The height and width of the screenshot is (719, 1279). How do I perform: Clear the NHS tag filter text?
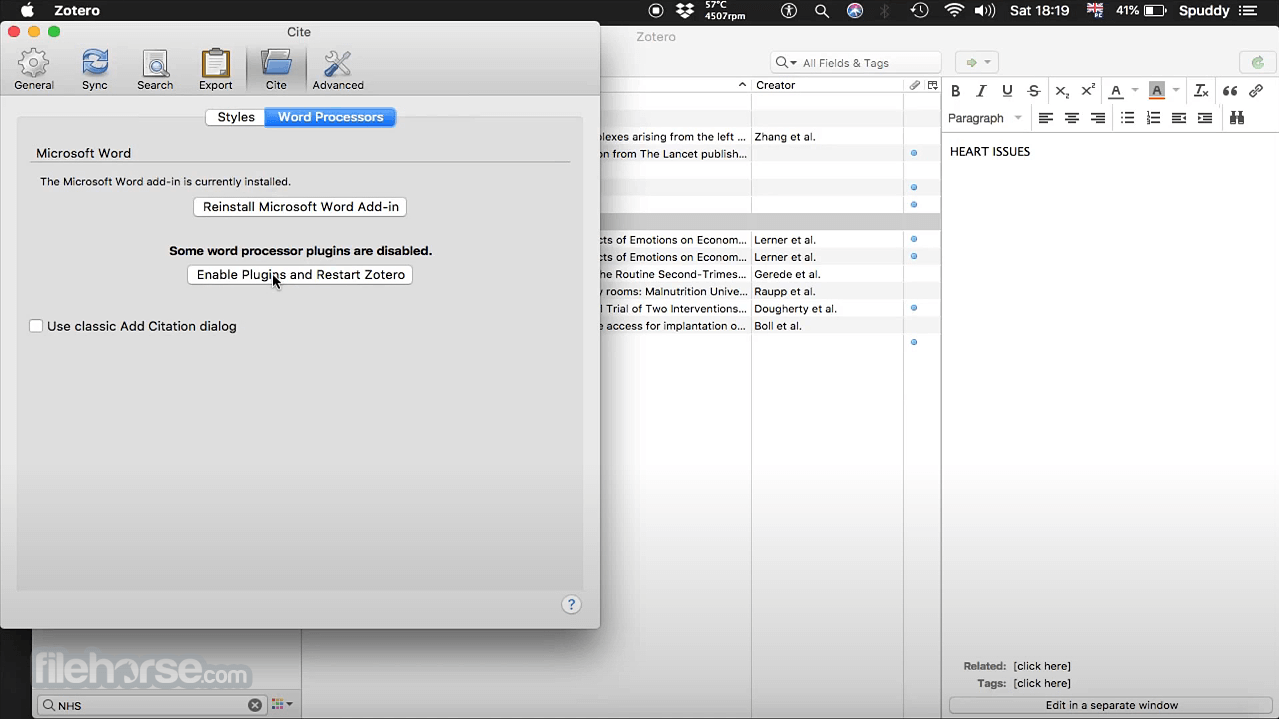click(255, 705)
